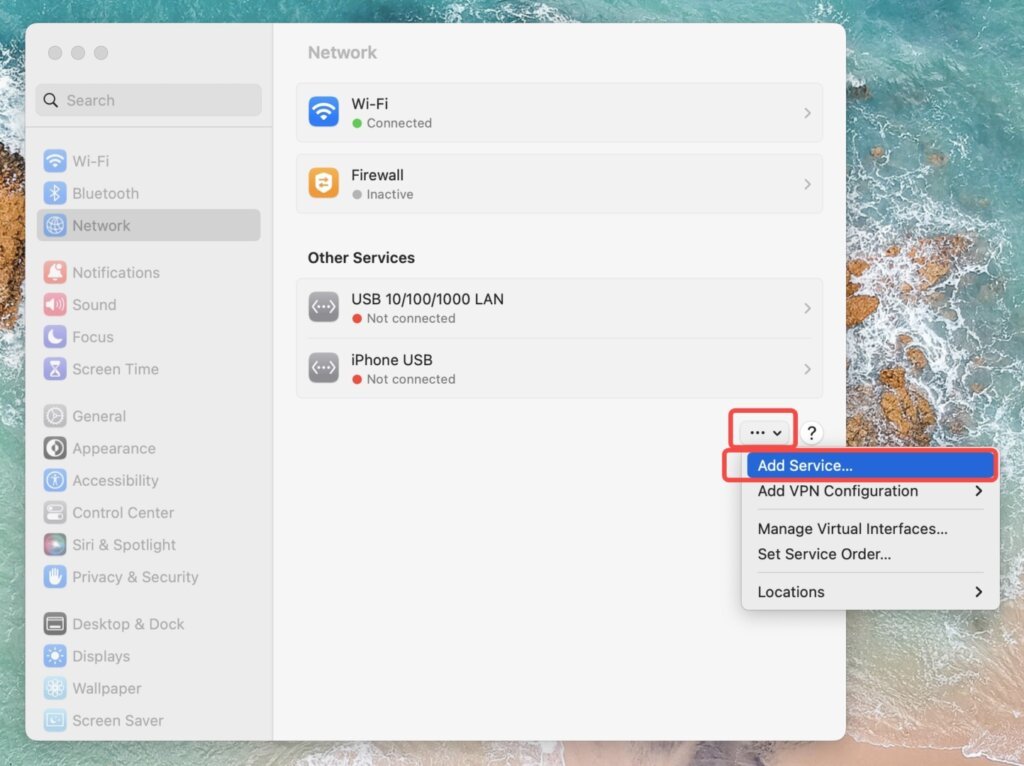Select Set Service Order in the menu
Viewport: 1024px width, 766px height.
[823, 554]
